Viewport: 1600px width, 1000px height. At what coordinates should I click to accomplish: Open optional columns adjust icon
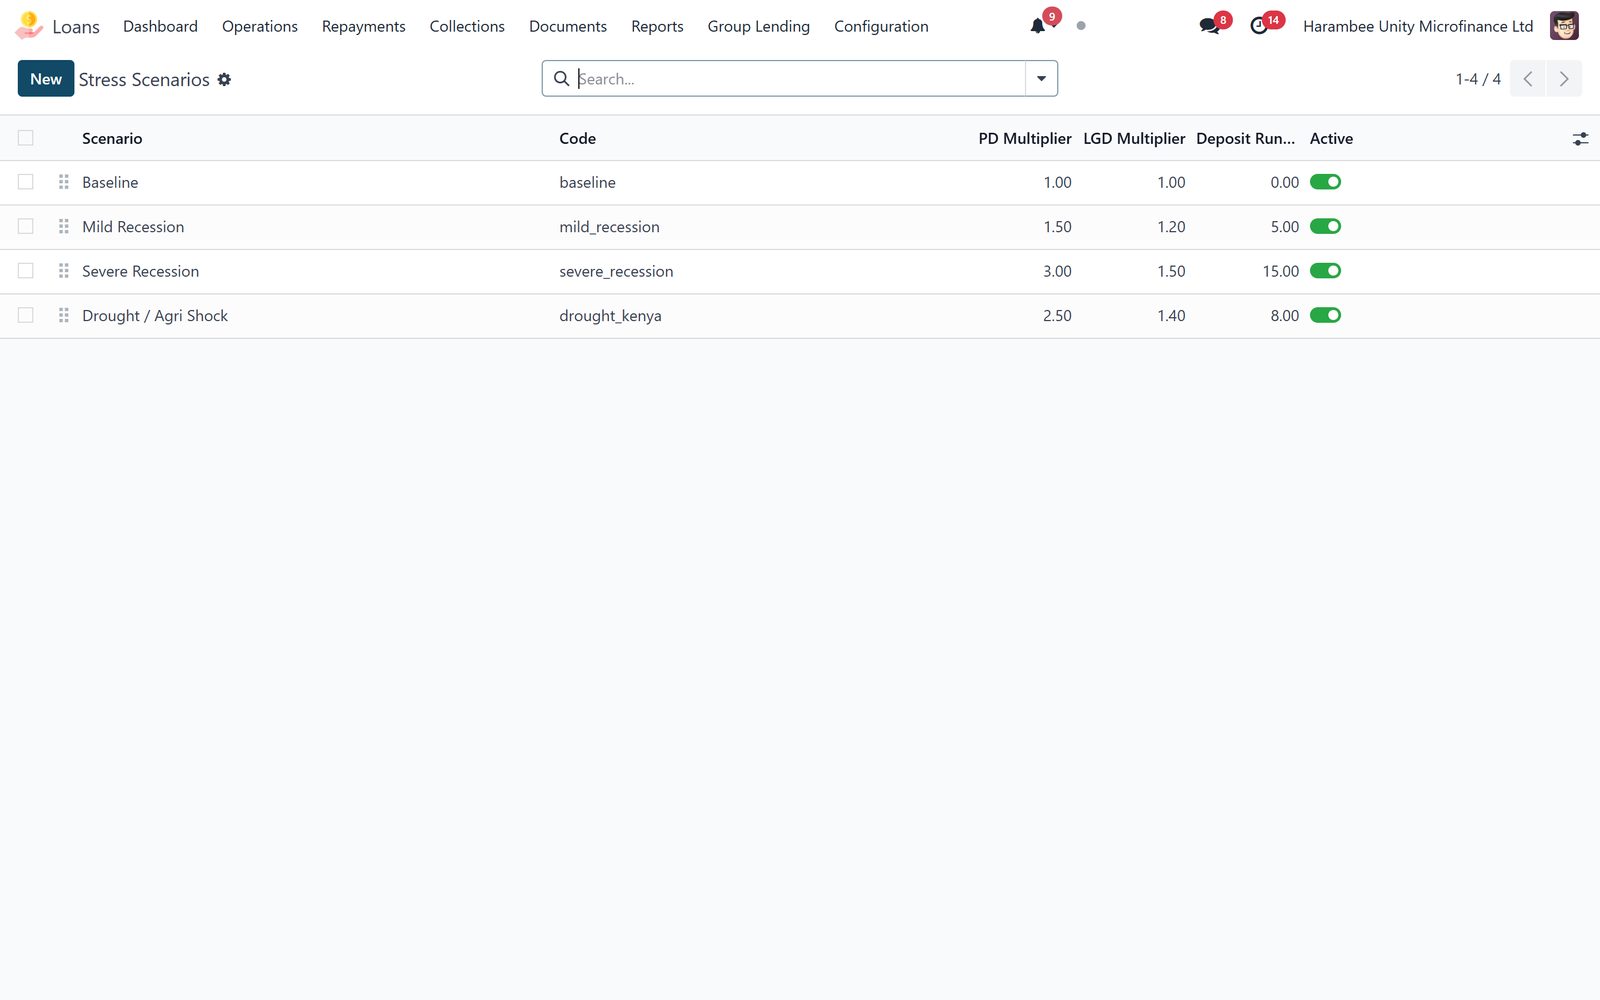click(x=1580, y=139)
